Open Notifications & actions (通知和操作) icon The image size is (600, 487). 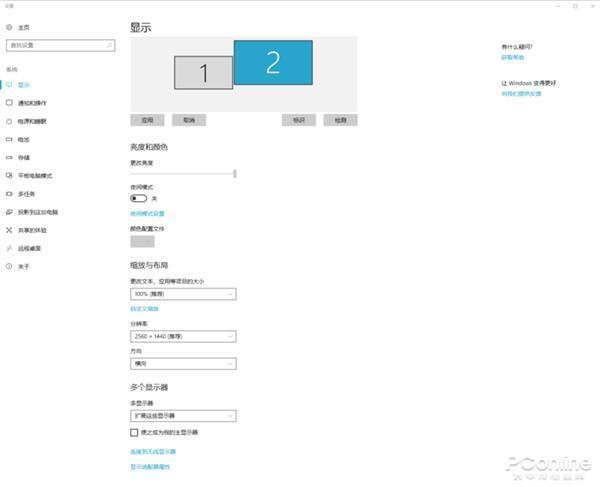pos(10,103)
